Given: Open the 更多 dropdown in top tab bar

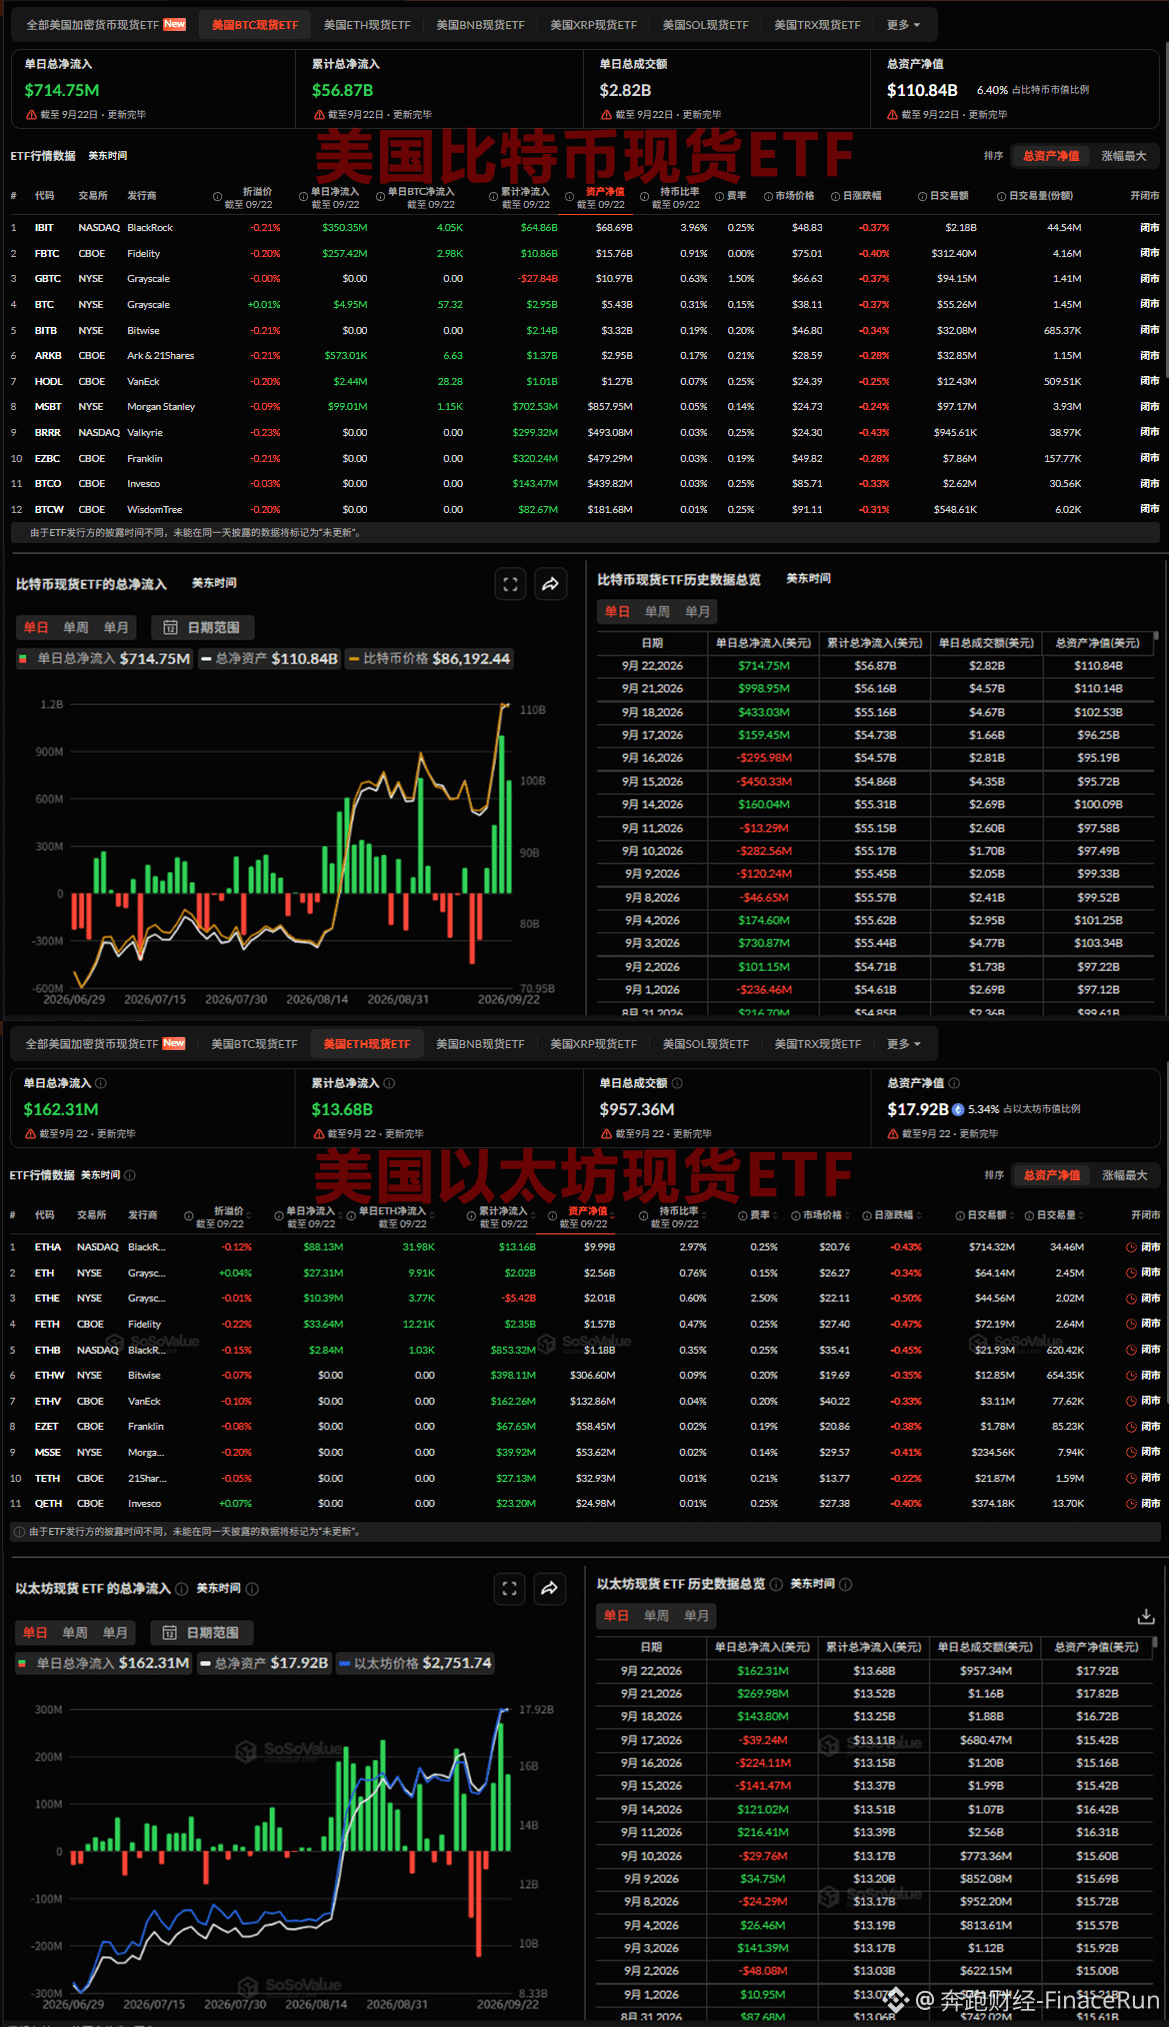Looking at the screenshot, I should click(903, 25).
